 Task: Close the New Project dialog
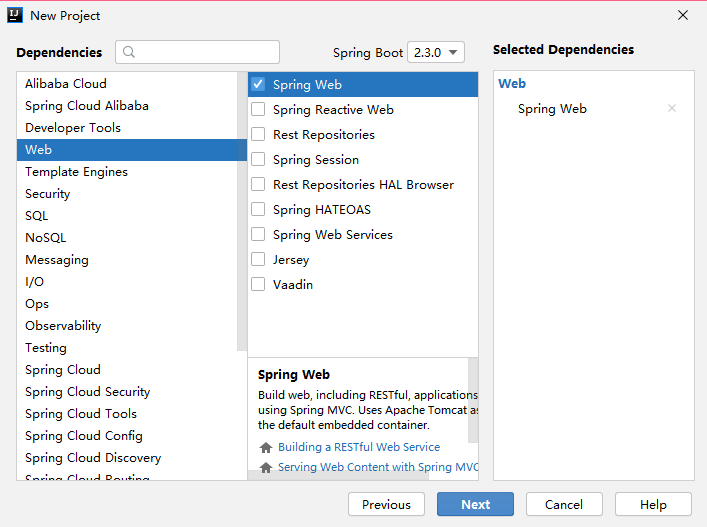pos(683,15)
